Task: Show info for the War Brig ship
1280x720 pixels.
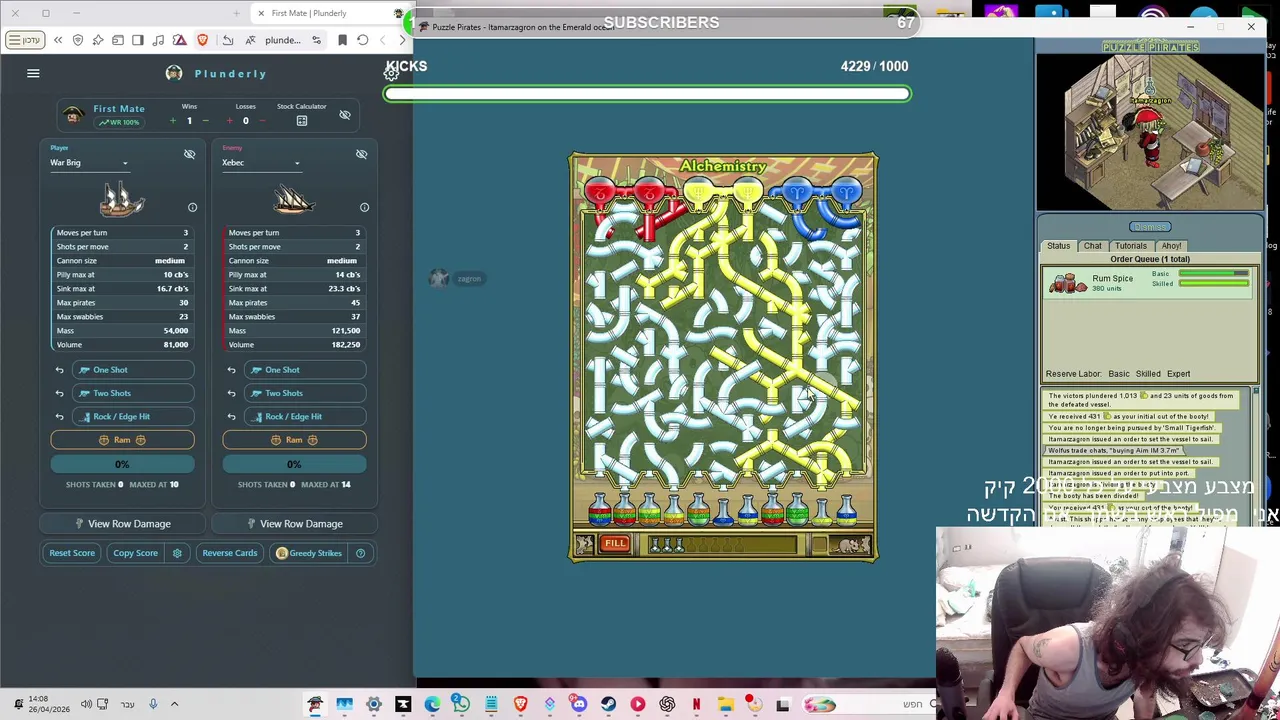Action: click(192, 207)
